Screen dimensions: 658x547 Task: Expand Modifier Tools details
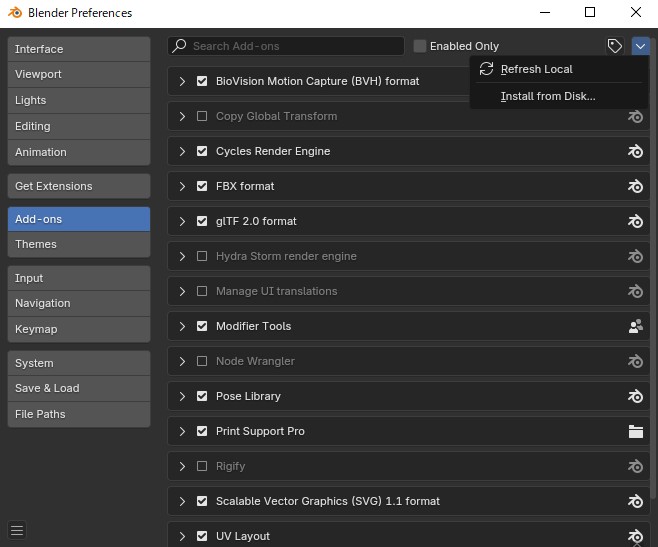182,326
